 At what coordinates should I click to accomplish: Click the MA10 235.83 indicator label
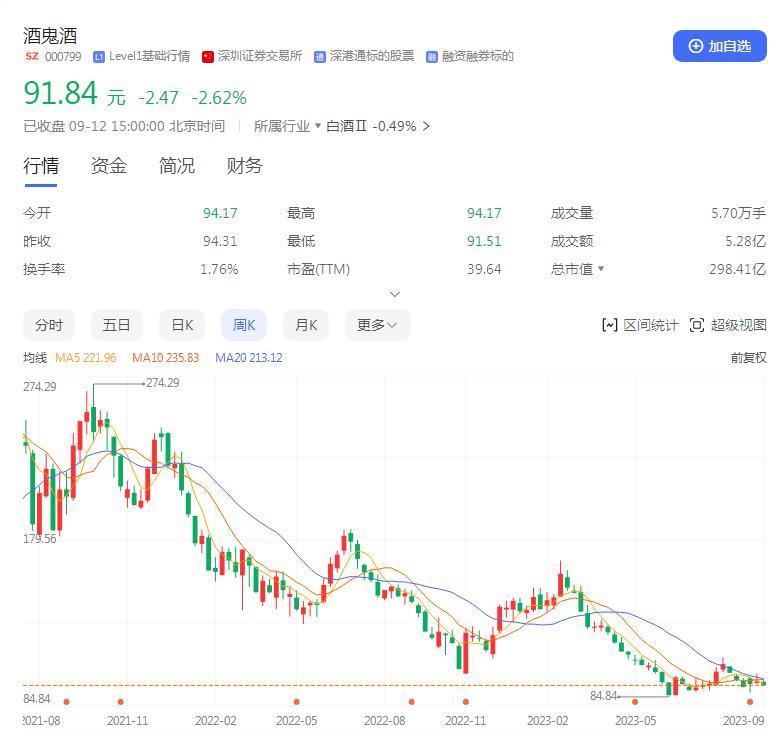(165, 358)
